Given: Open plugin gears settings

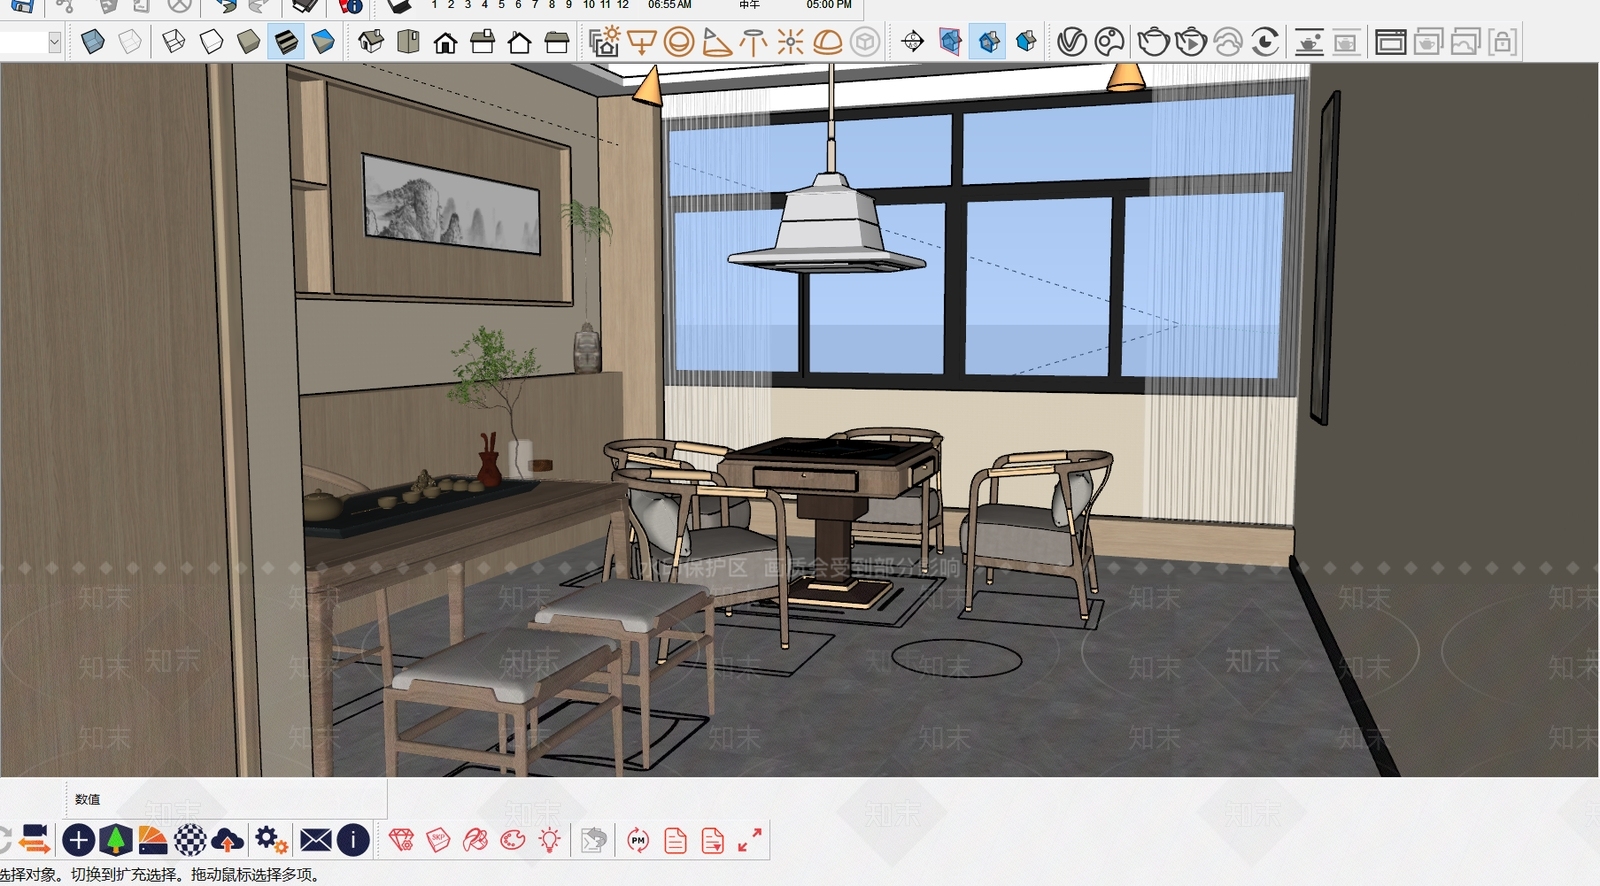Looking at the screenshot, I should click(270, 840).
